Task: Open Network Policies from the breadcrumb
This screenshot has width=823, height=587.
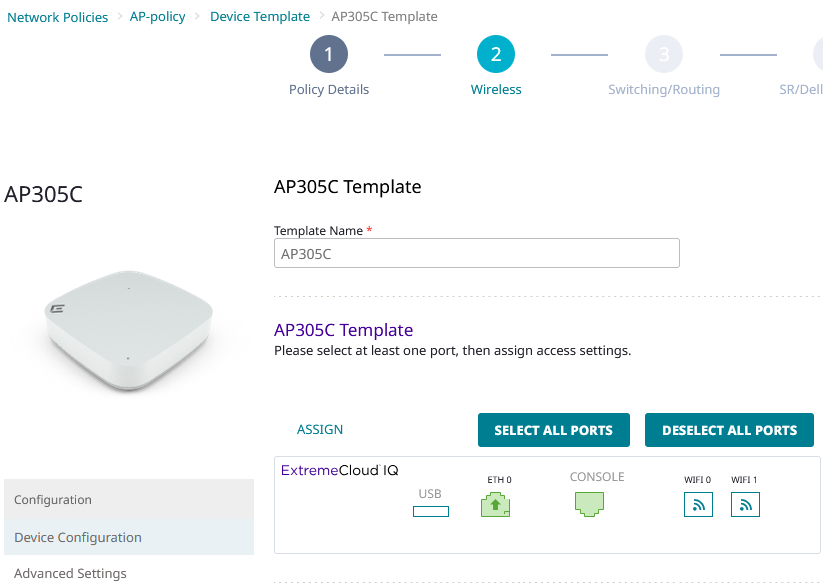Action: [x=57, y=16]
